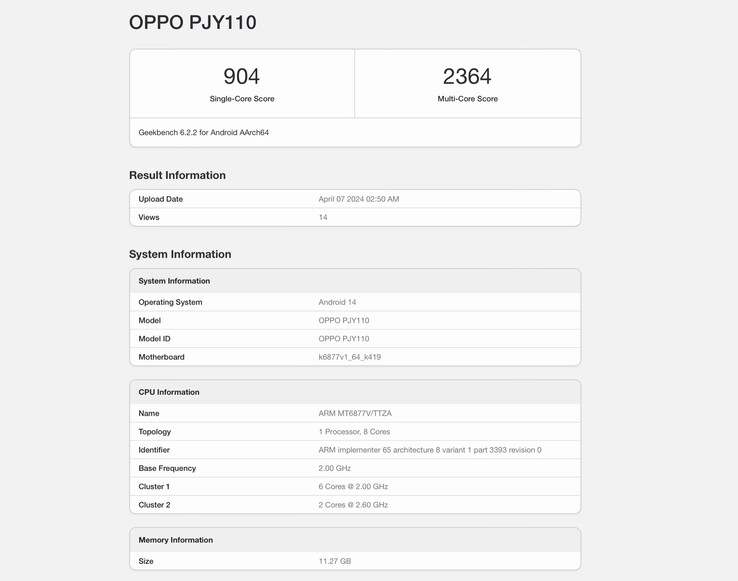Select OPPO PJY110 in the Model row
The width and height of the screenshot is (738, 581).
coord(344,321)
